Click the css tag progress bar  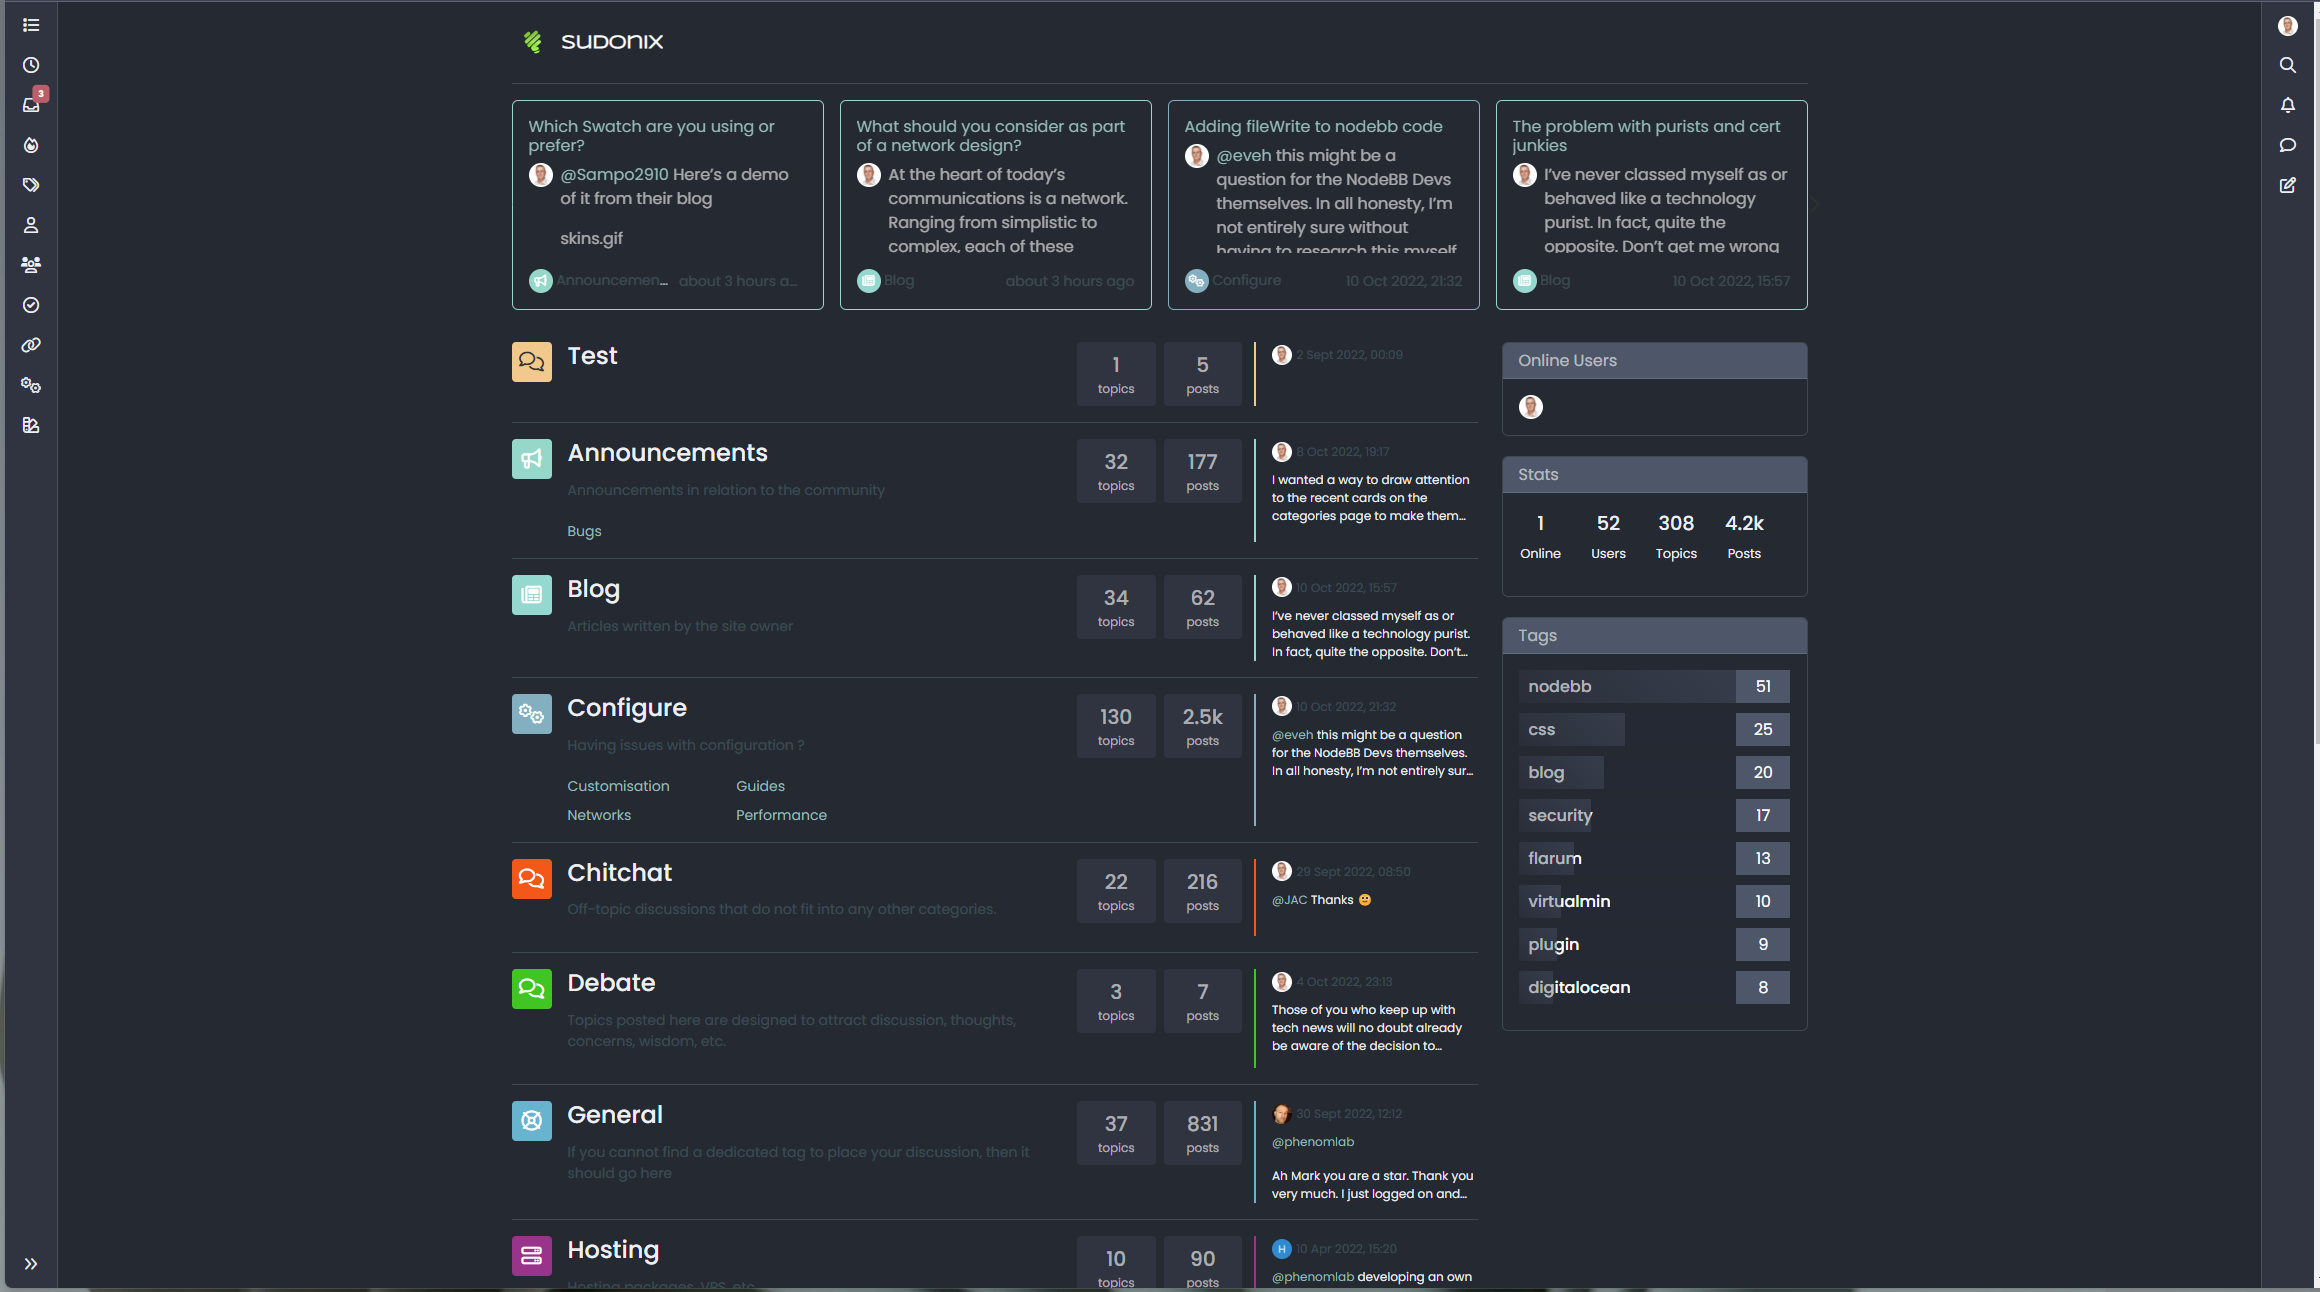tap(1572, 729)
